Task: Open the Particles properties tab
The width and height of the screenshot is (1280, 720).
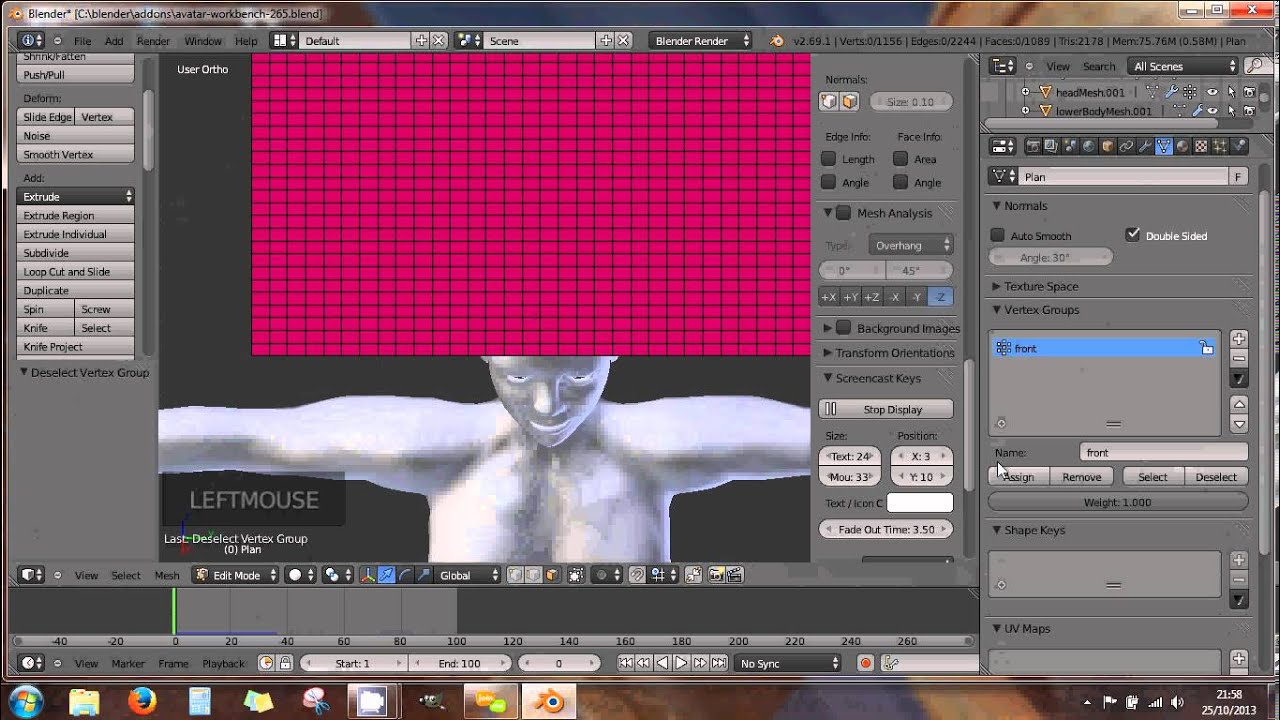Action: (x=1220, y=146)
